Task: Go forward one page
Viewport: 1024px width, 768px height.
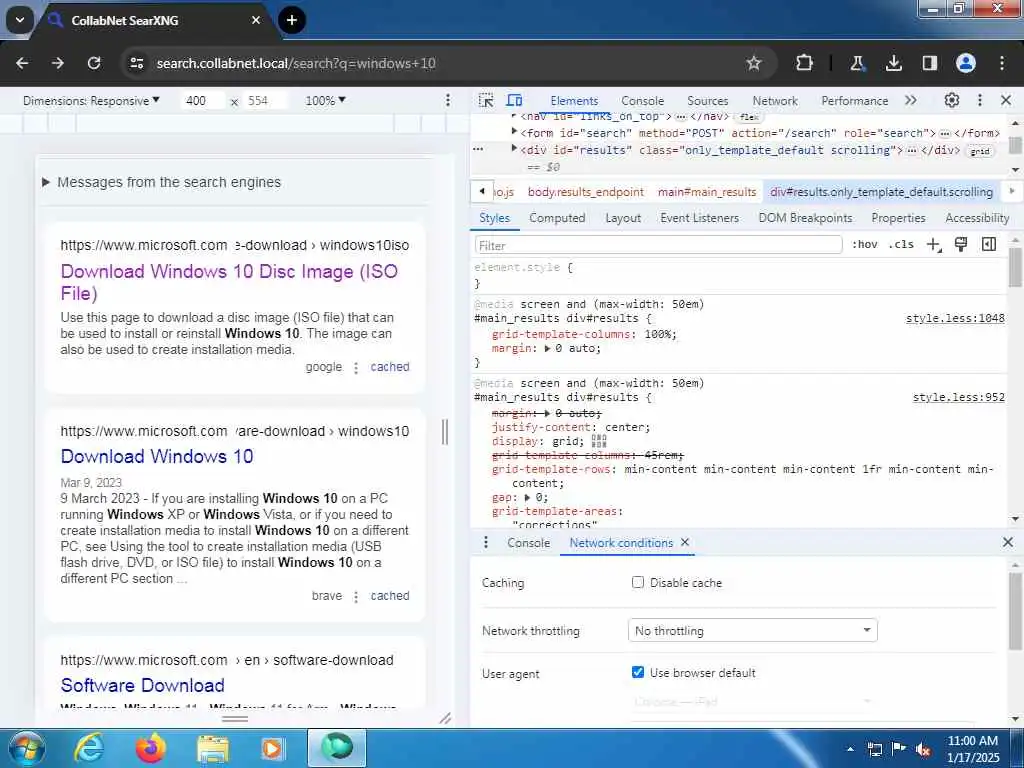Action: click(x=58, y=63)
